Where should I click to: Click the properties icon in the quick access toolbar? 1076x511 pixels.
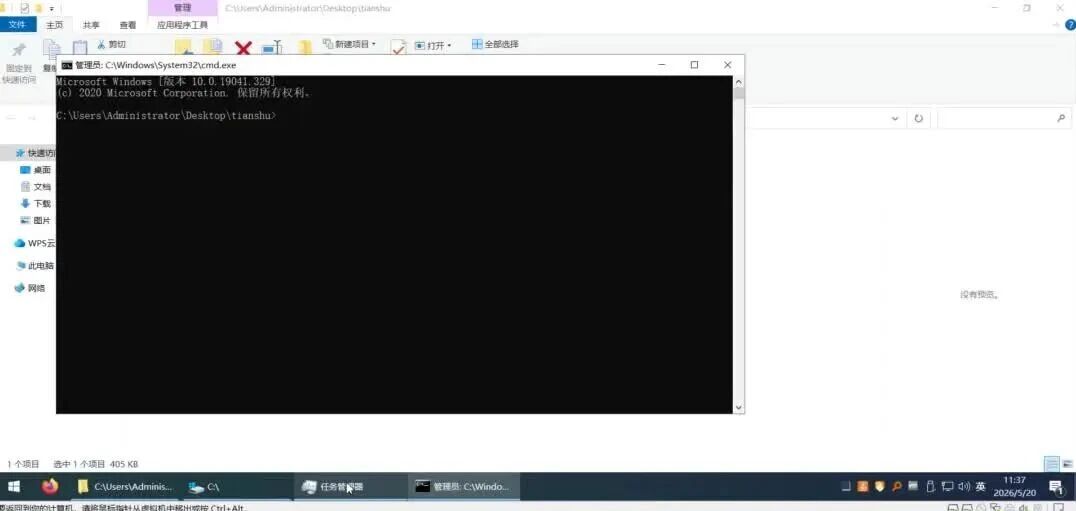pos(24,8)
